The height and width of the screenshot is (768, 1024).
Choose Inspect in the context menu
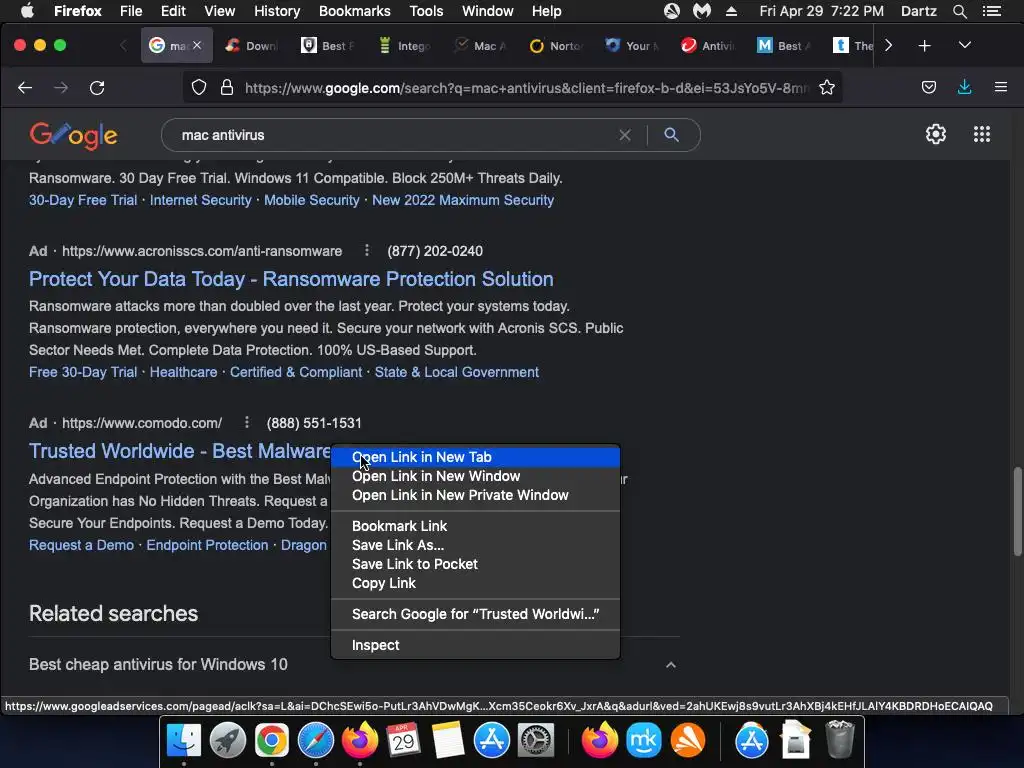coord(475,645)
